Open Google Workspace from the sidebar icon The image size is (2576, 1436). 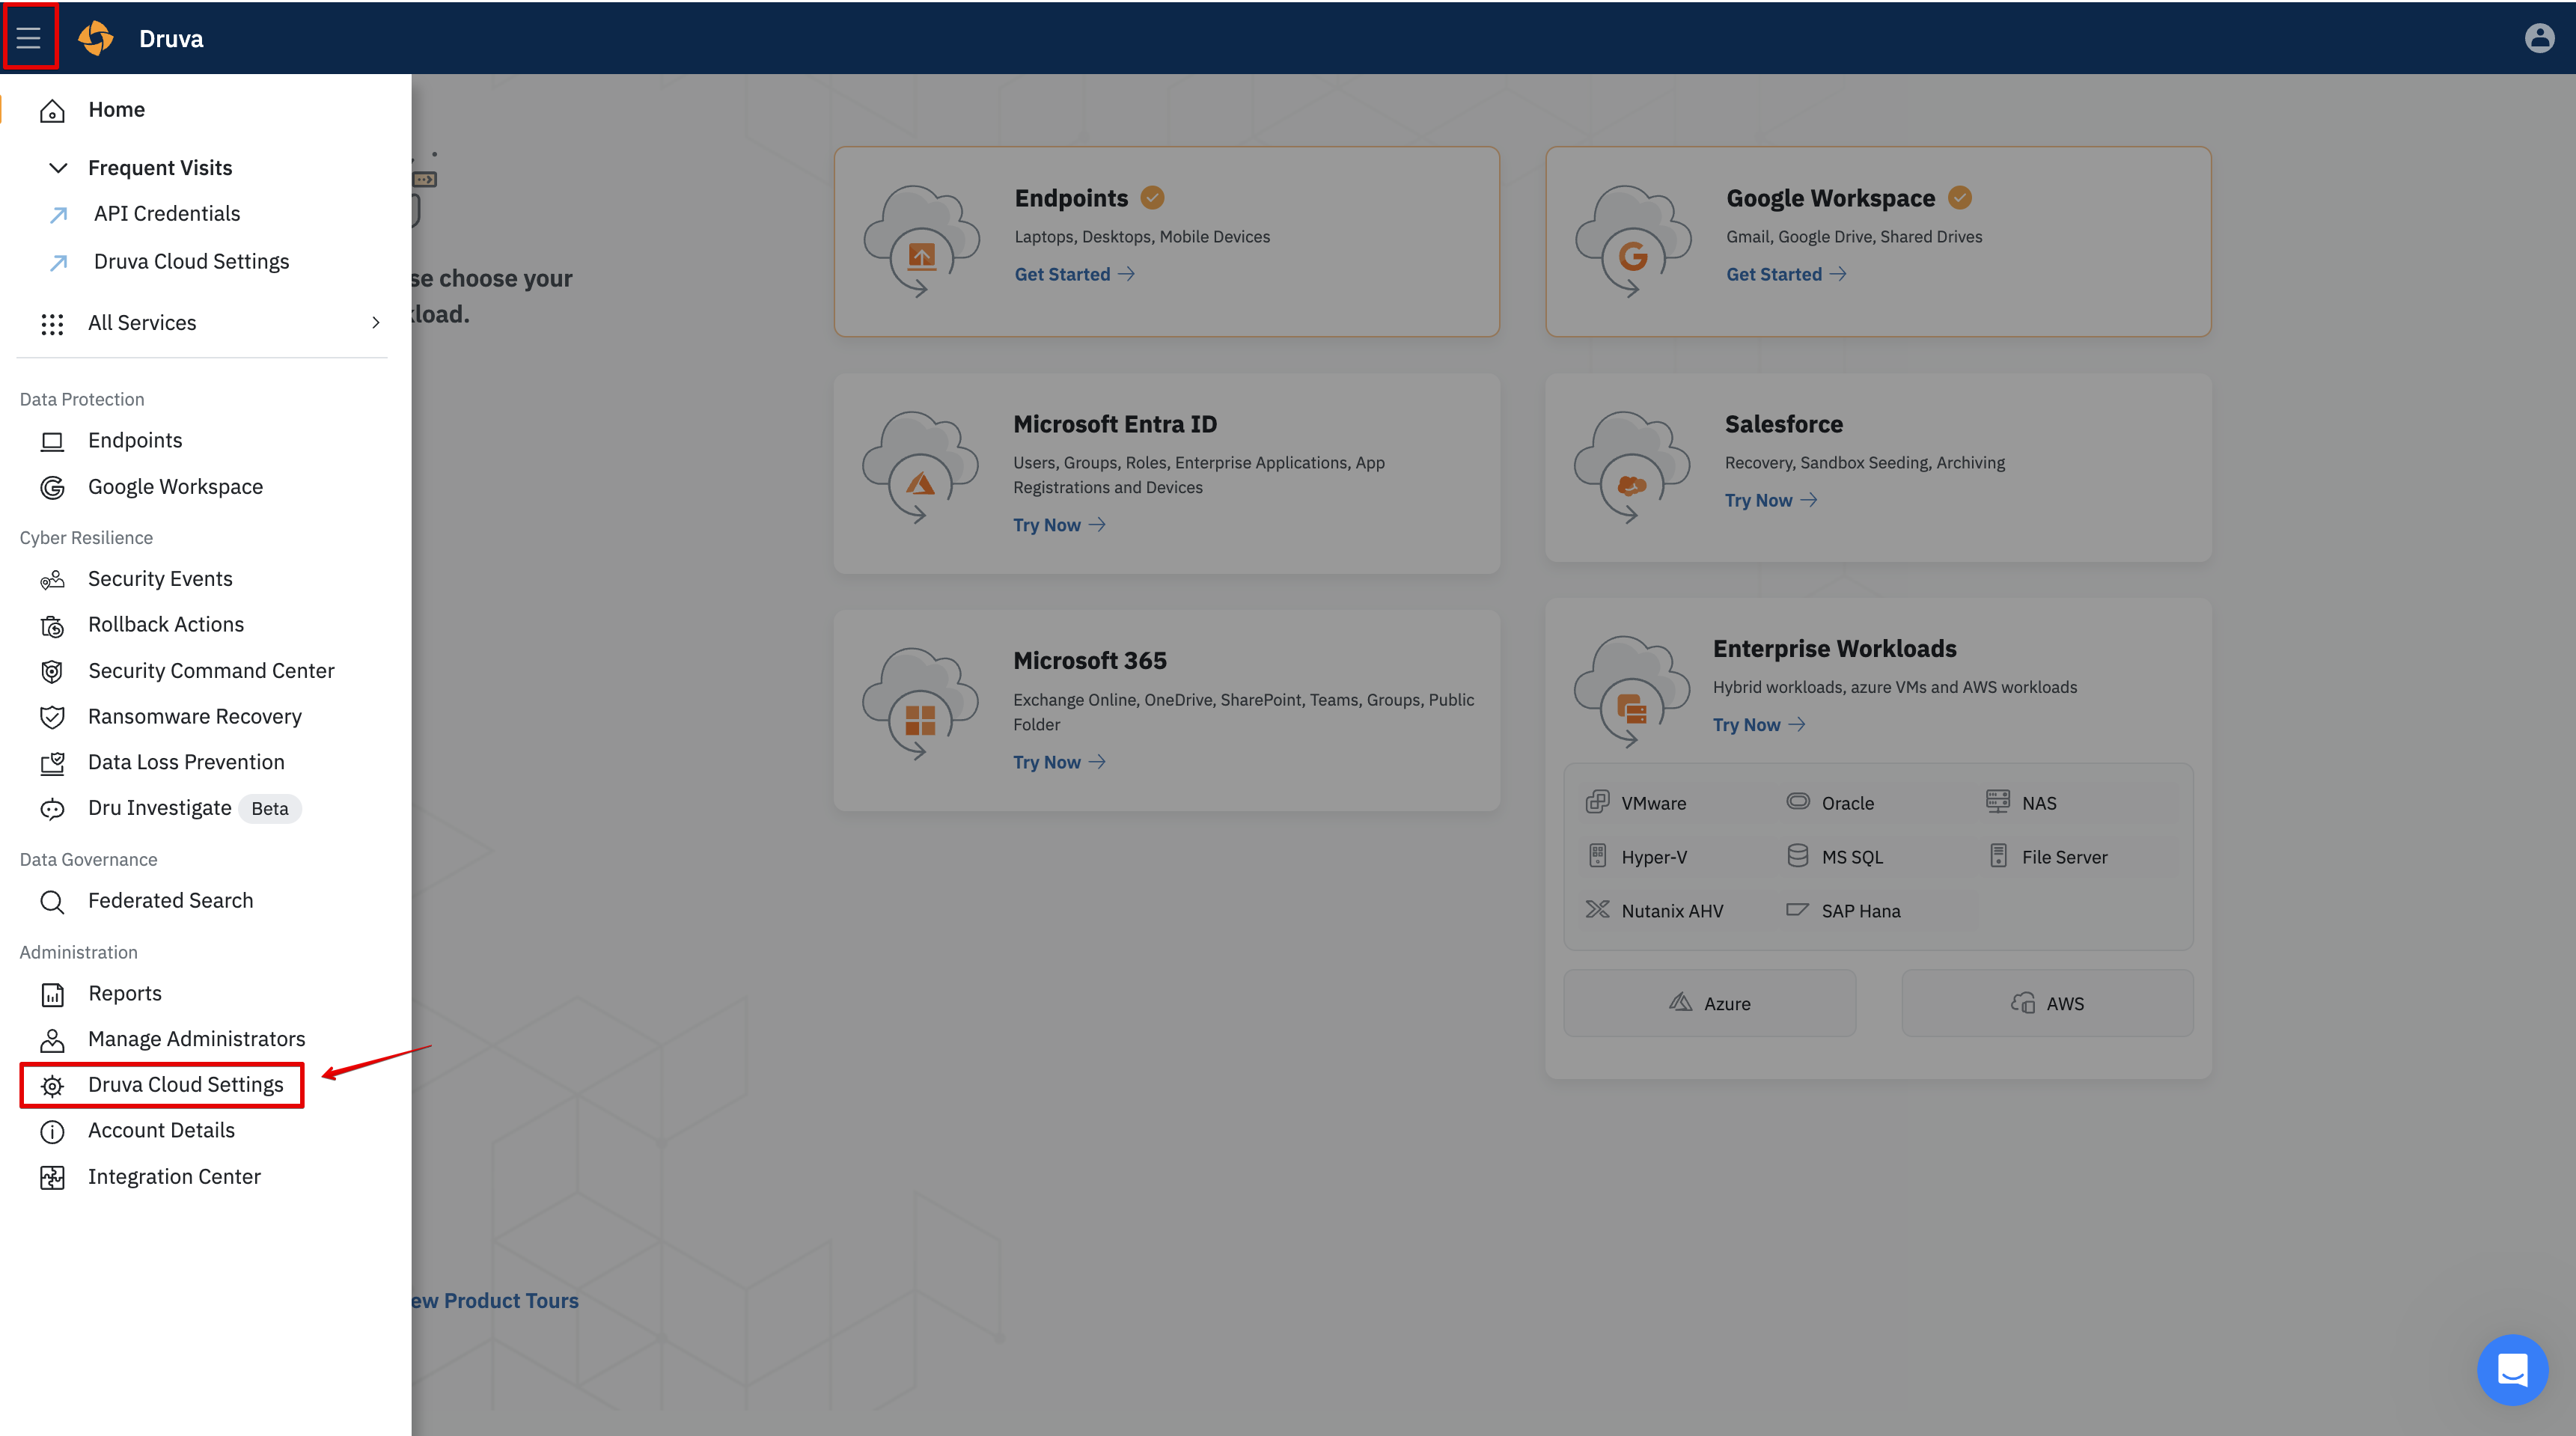click(x=52, y=487)
